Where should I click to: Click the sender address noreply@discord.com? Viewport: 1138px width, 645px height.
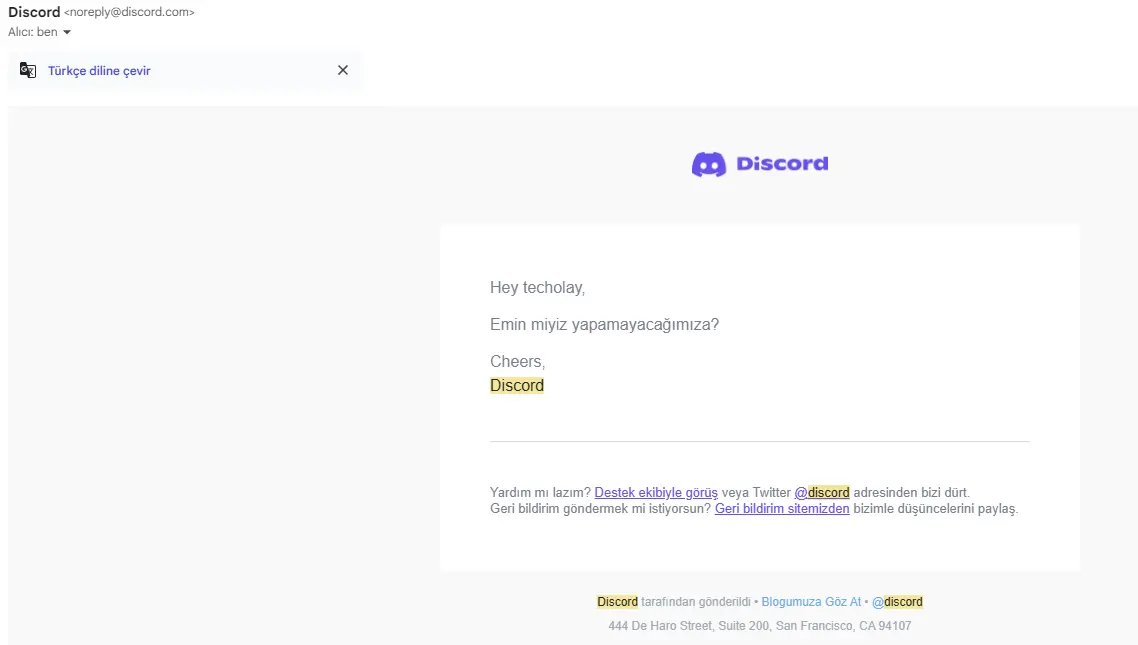coord(129,12)
